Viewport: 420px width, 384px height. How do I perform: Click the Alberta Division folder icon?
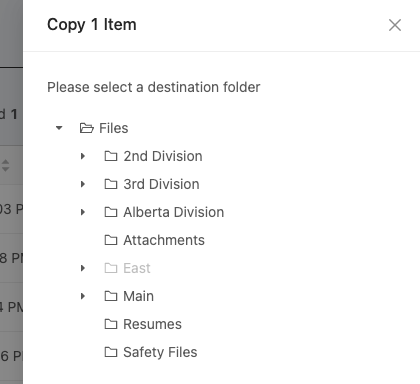(111, 212)
